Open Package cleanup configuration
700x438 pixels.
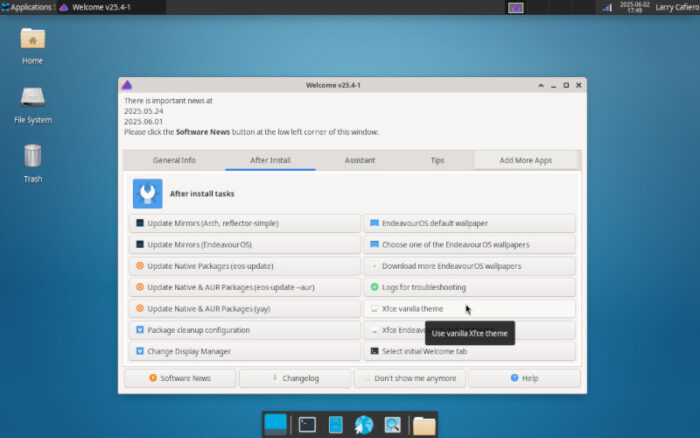245,330
